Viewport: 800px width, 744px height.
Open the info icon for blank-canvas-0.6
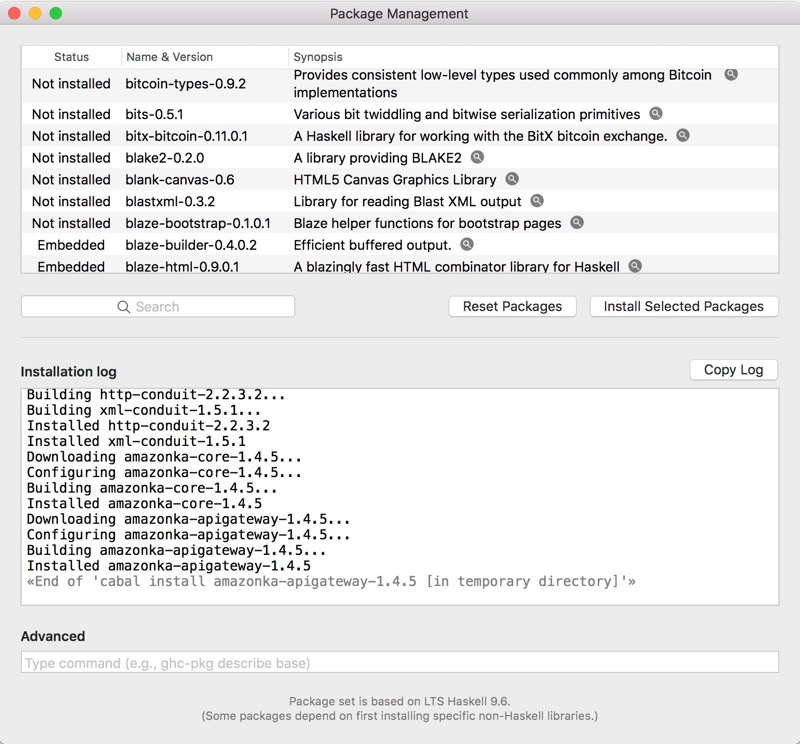pos(512,179)
